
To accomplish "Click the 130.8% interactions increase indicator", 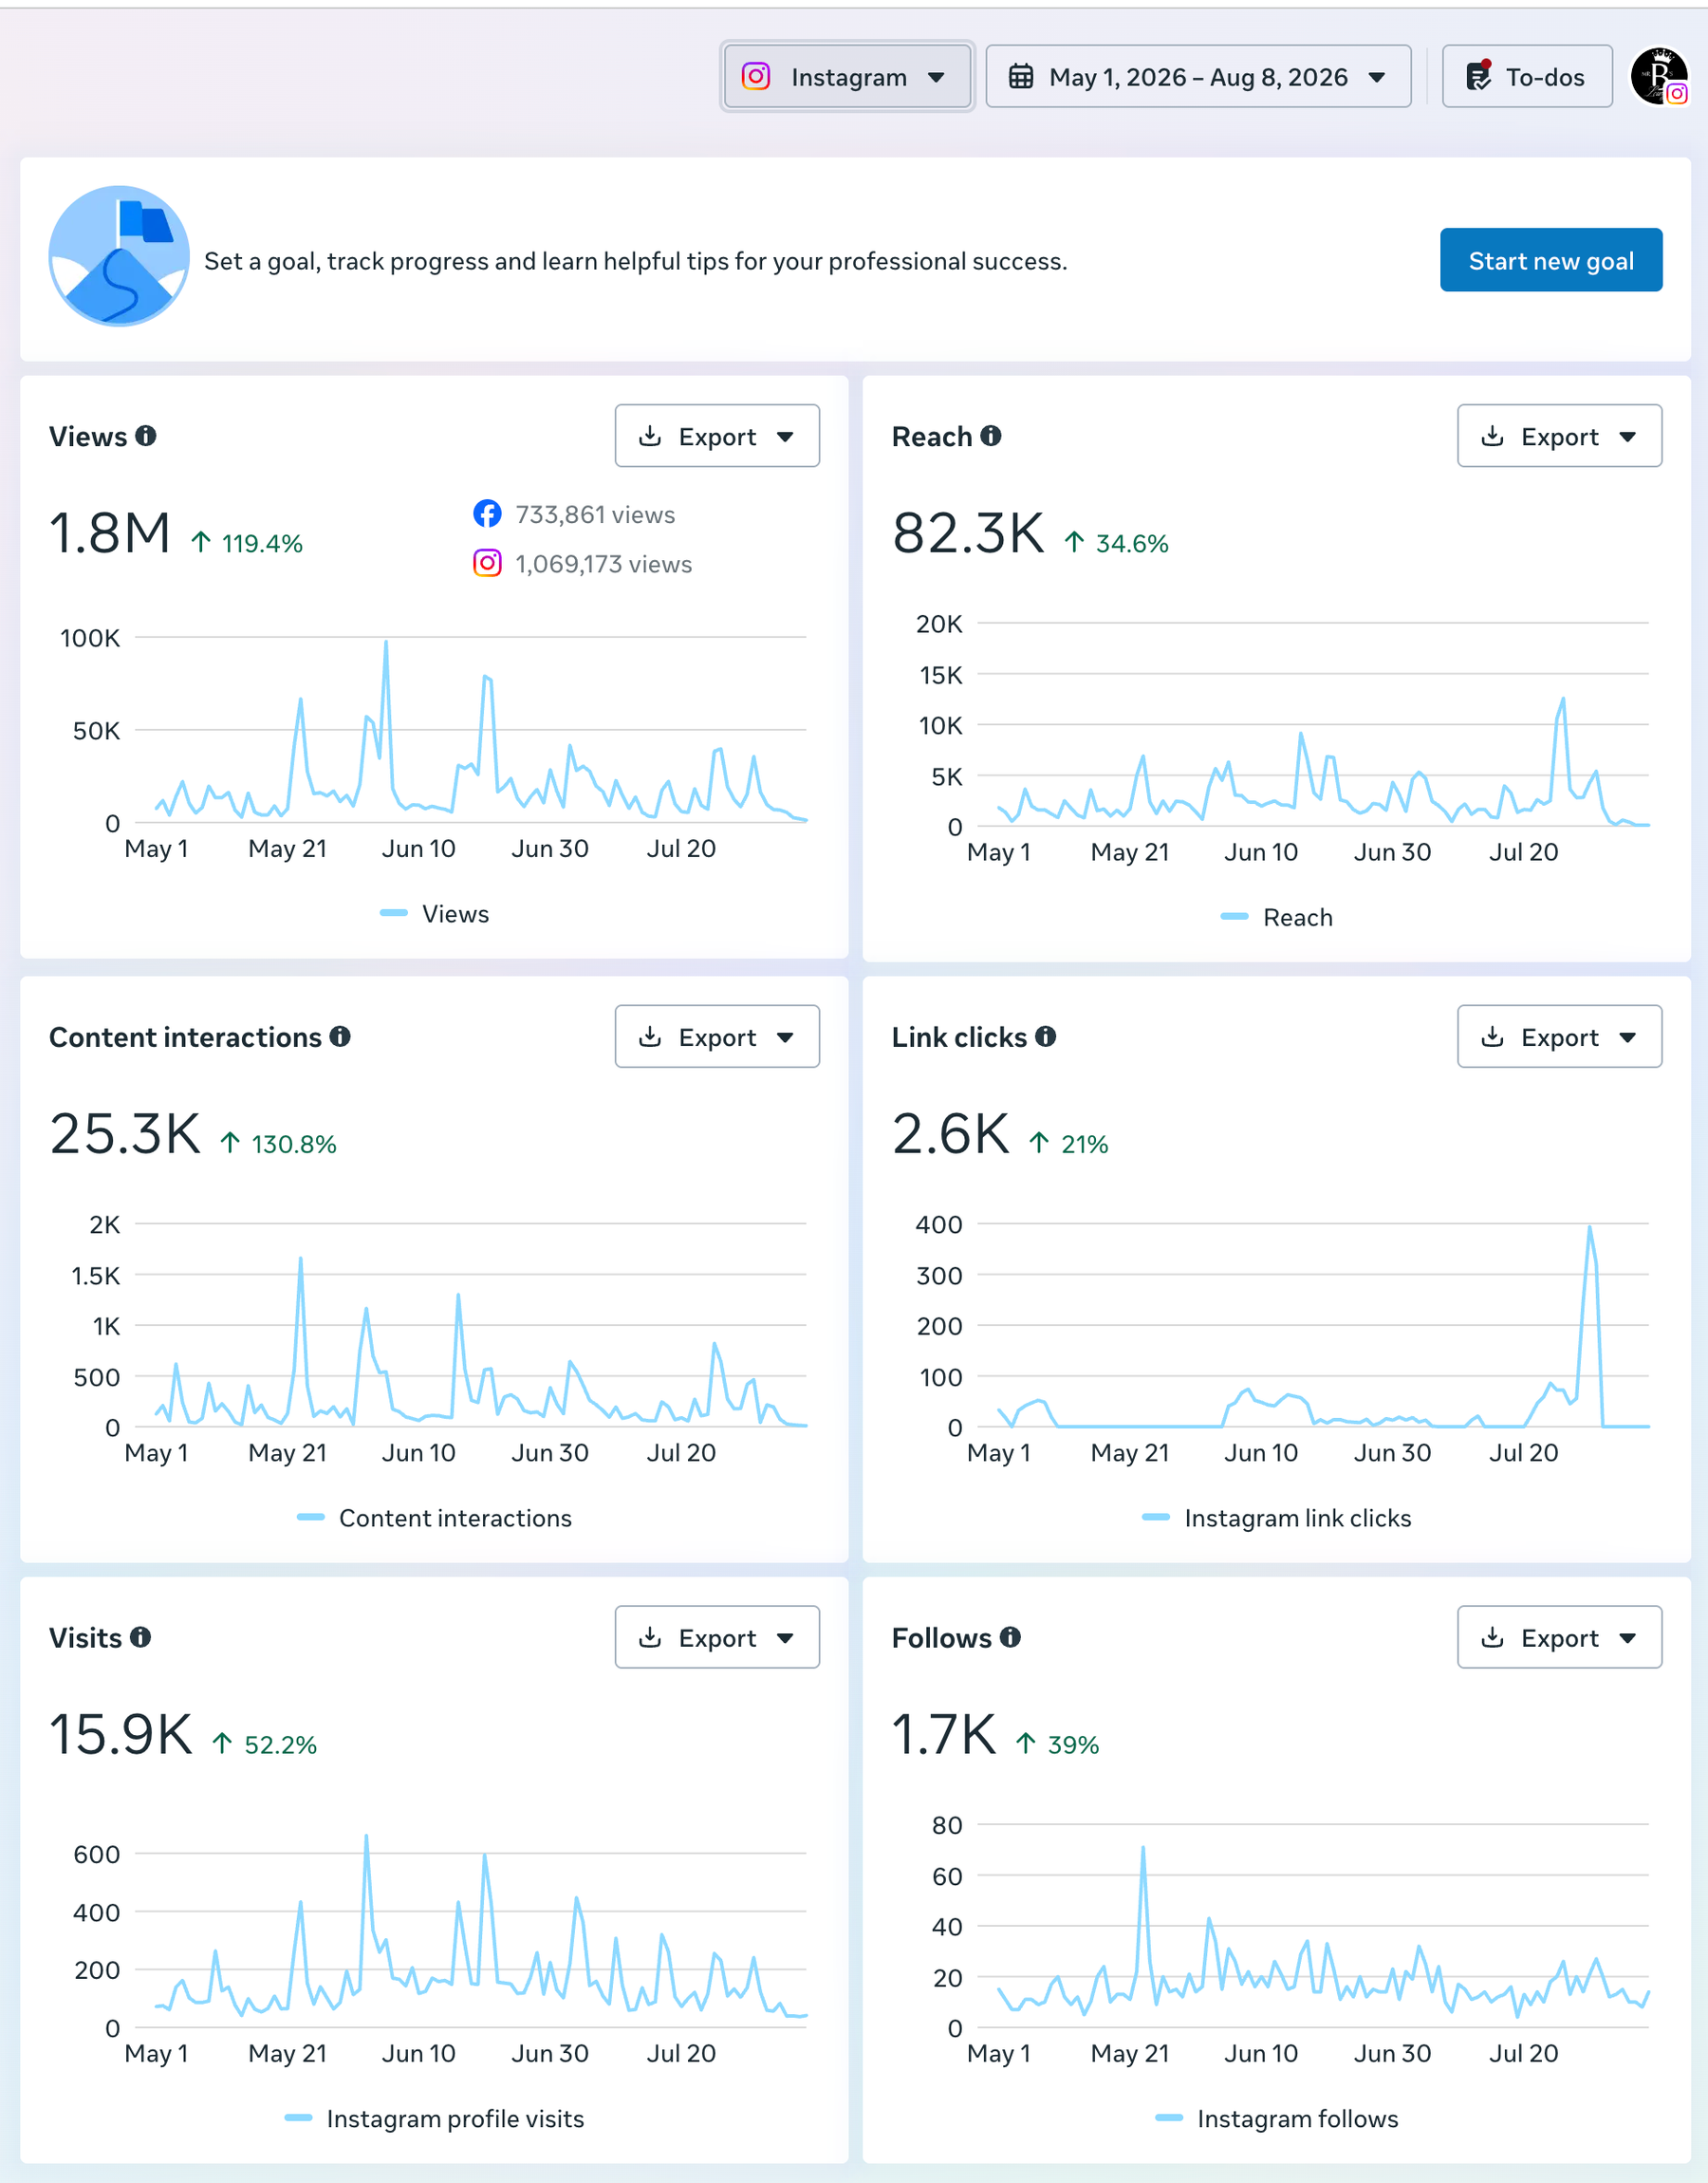I will coord(278,1143).
